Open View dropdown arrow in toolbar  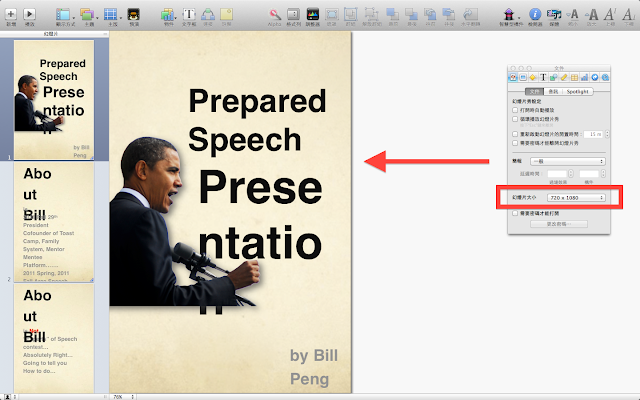[x=73, y=18]
